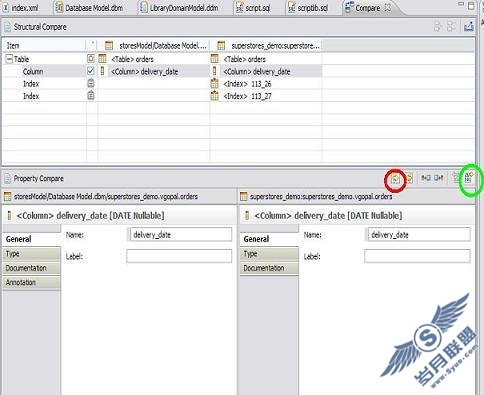Select Type tab in right property pane
The image size is (484, 395).
269,254
